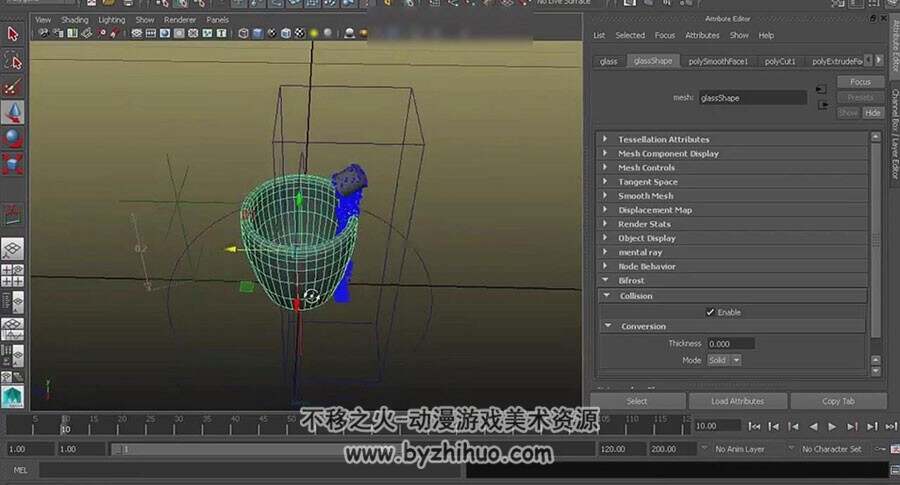Switch to the polyCut1 tab
The height and width of the screenshot is (485, 900).
click(780, 61)
